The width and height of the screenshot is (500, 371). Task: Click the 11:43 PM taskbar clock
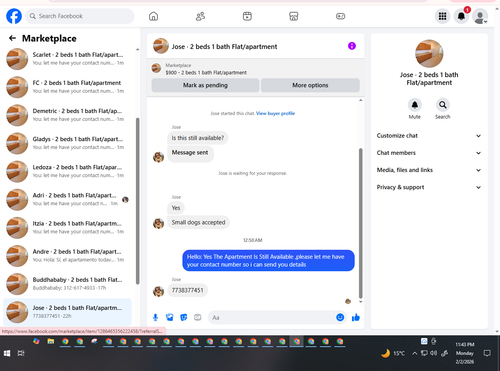465,353
